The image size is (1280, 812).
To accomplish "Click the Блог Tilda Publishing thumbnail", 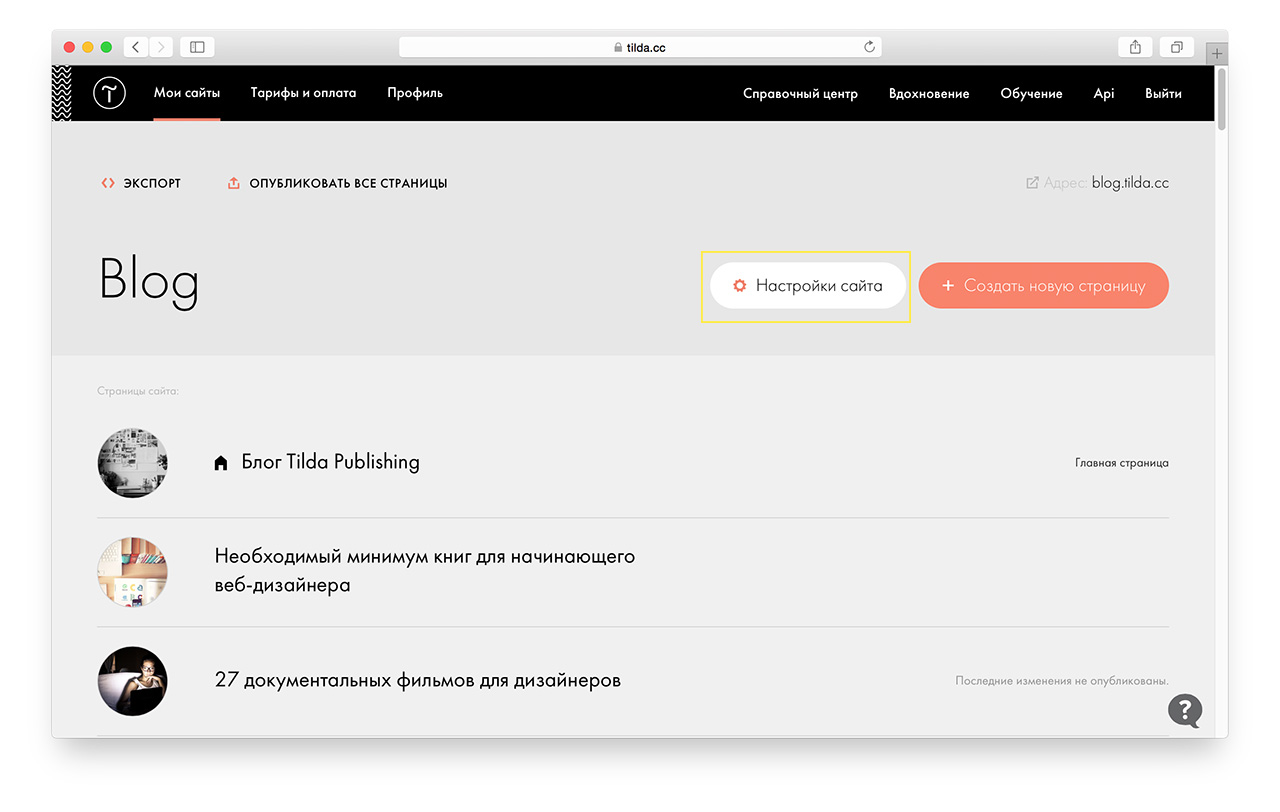I will tap(132, 463).
